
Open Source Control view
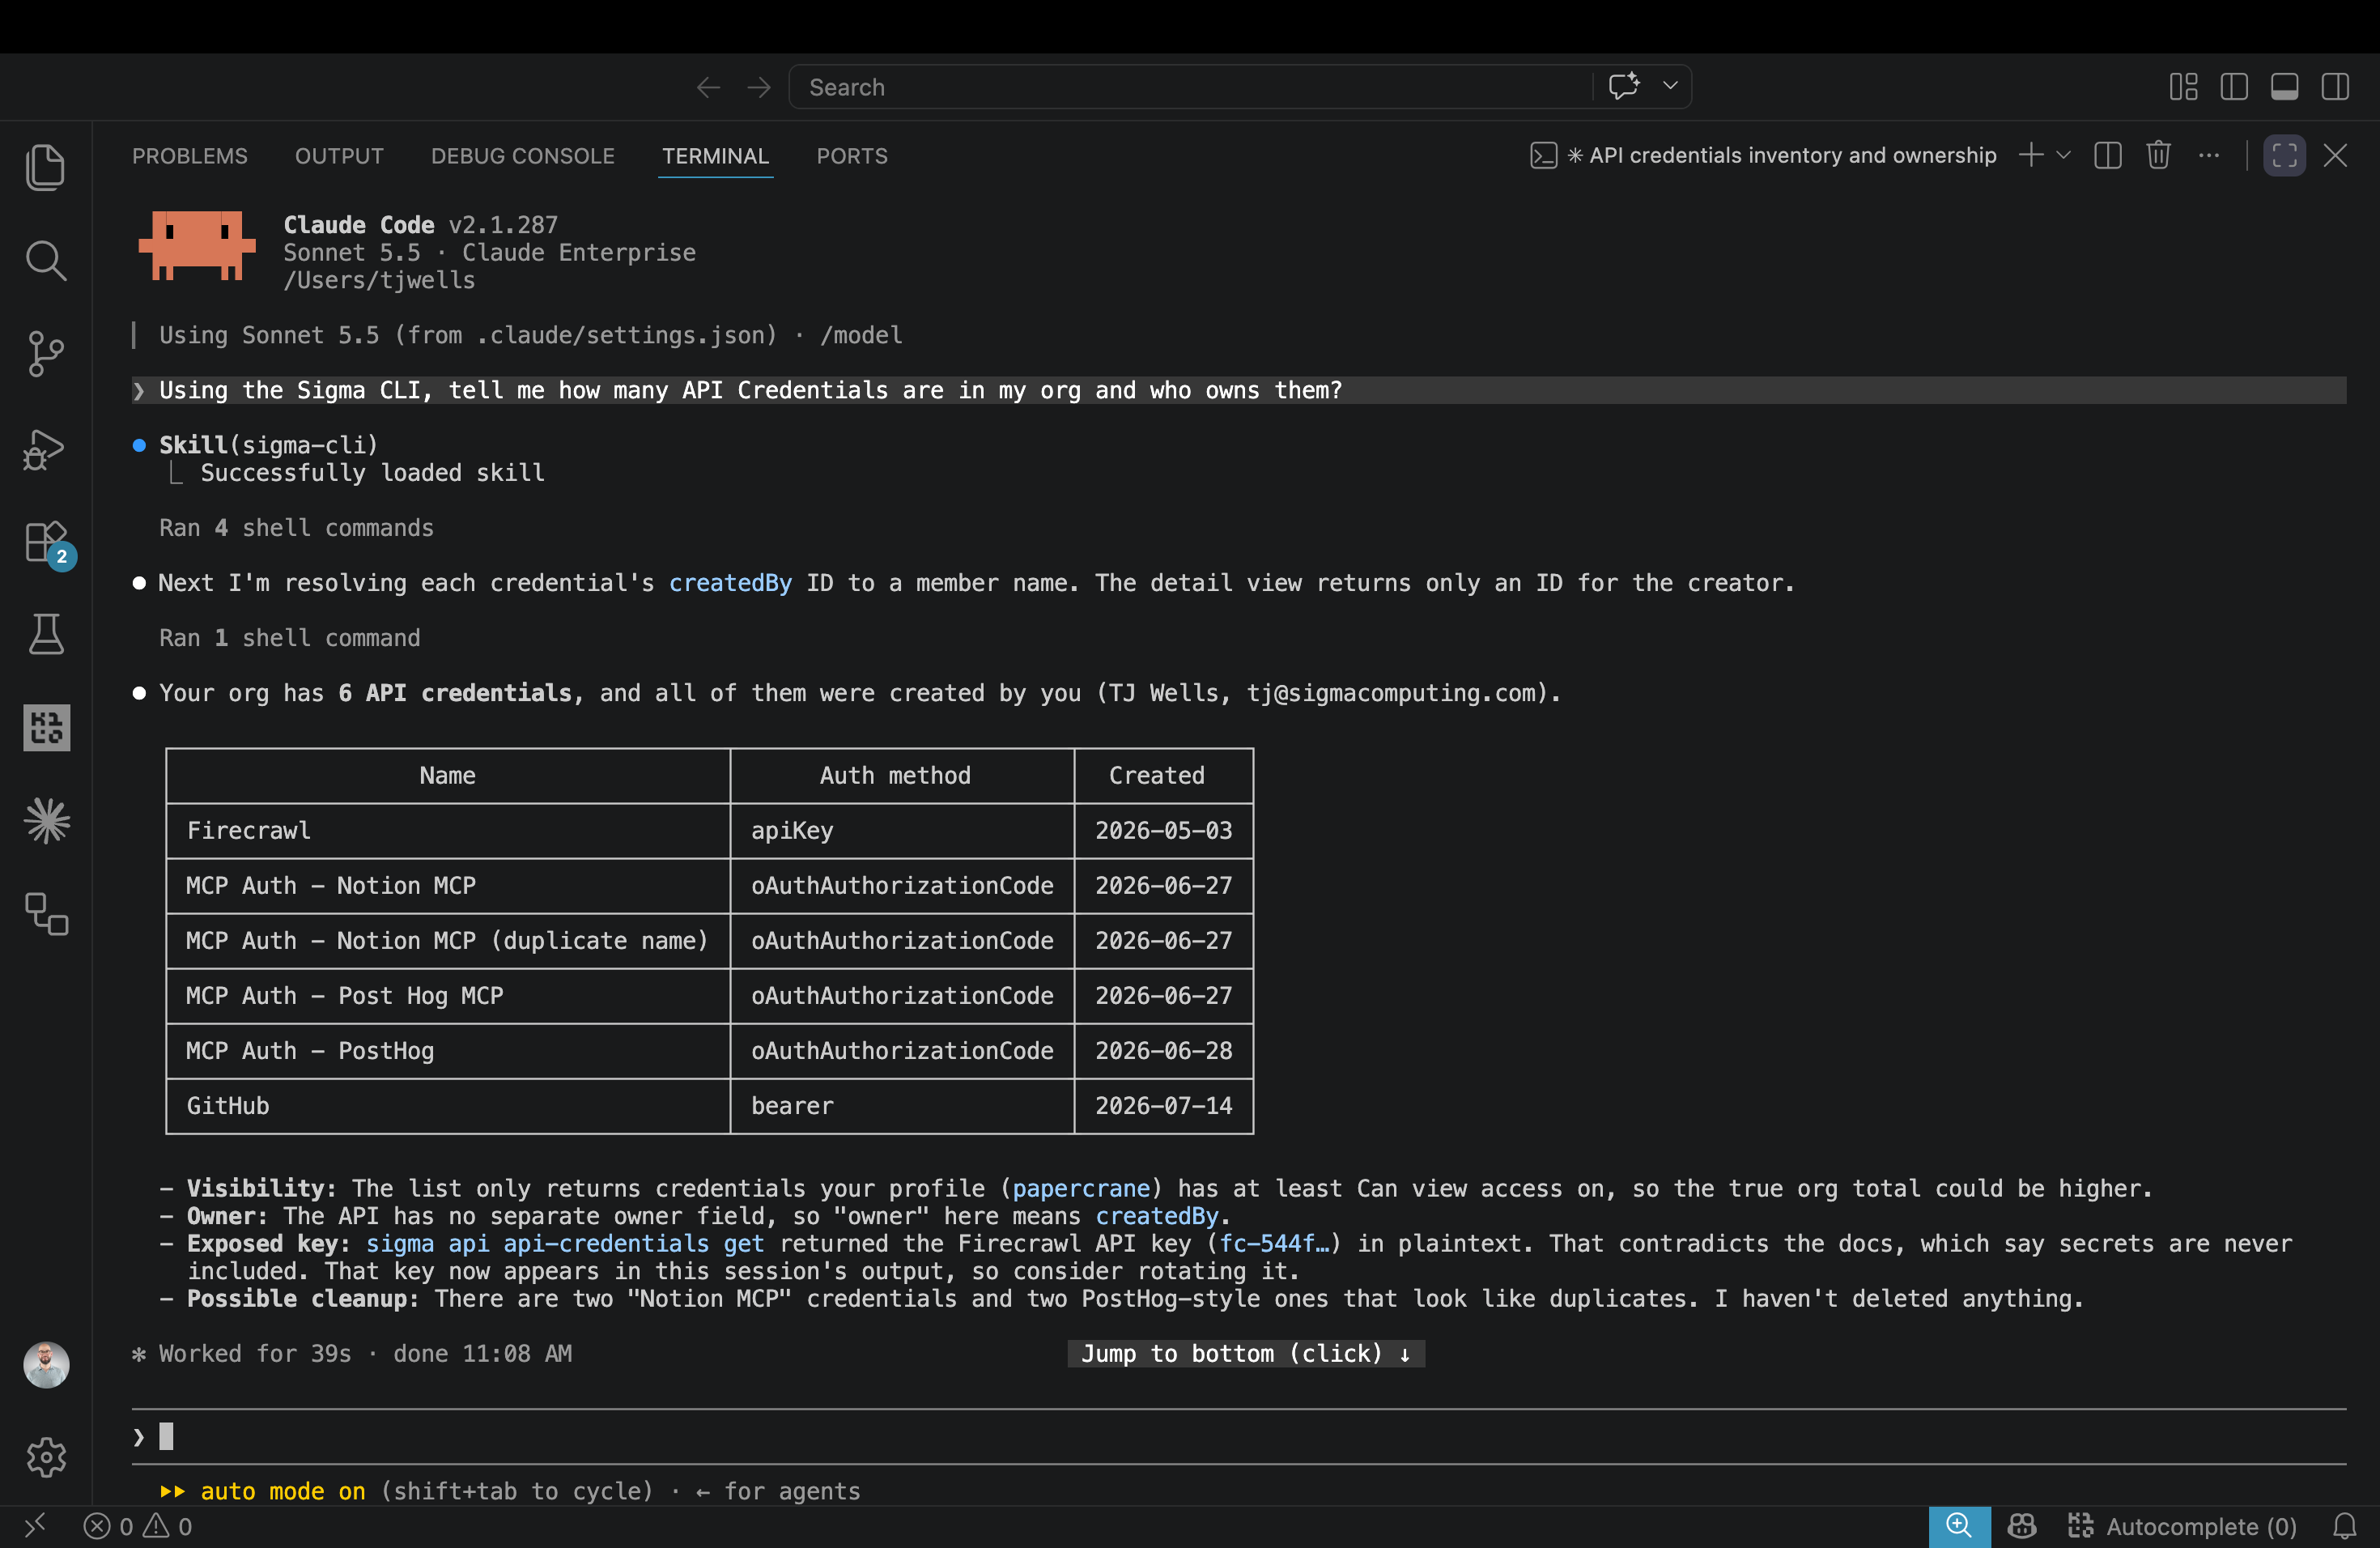click(46, 354)
